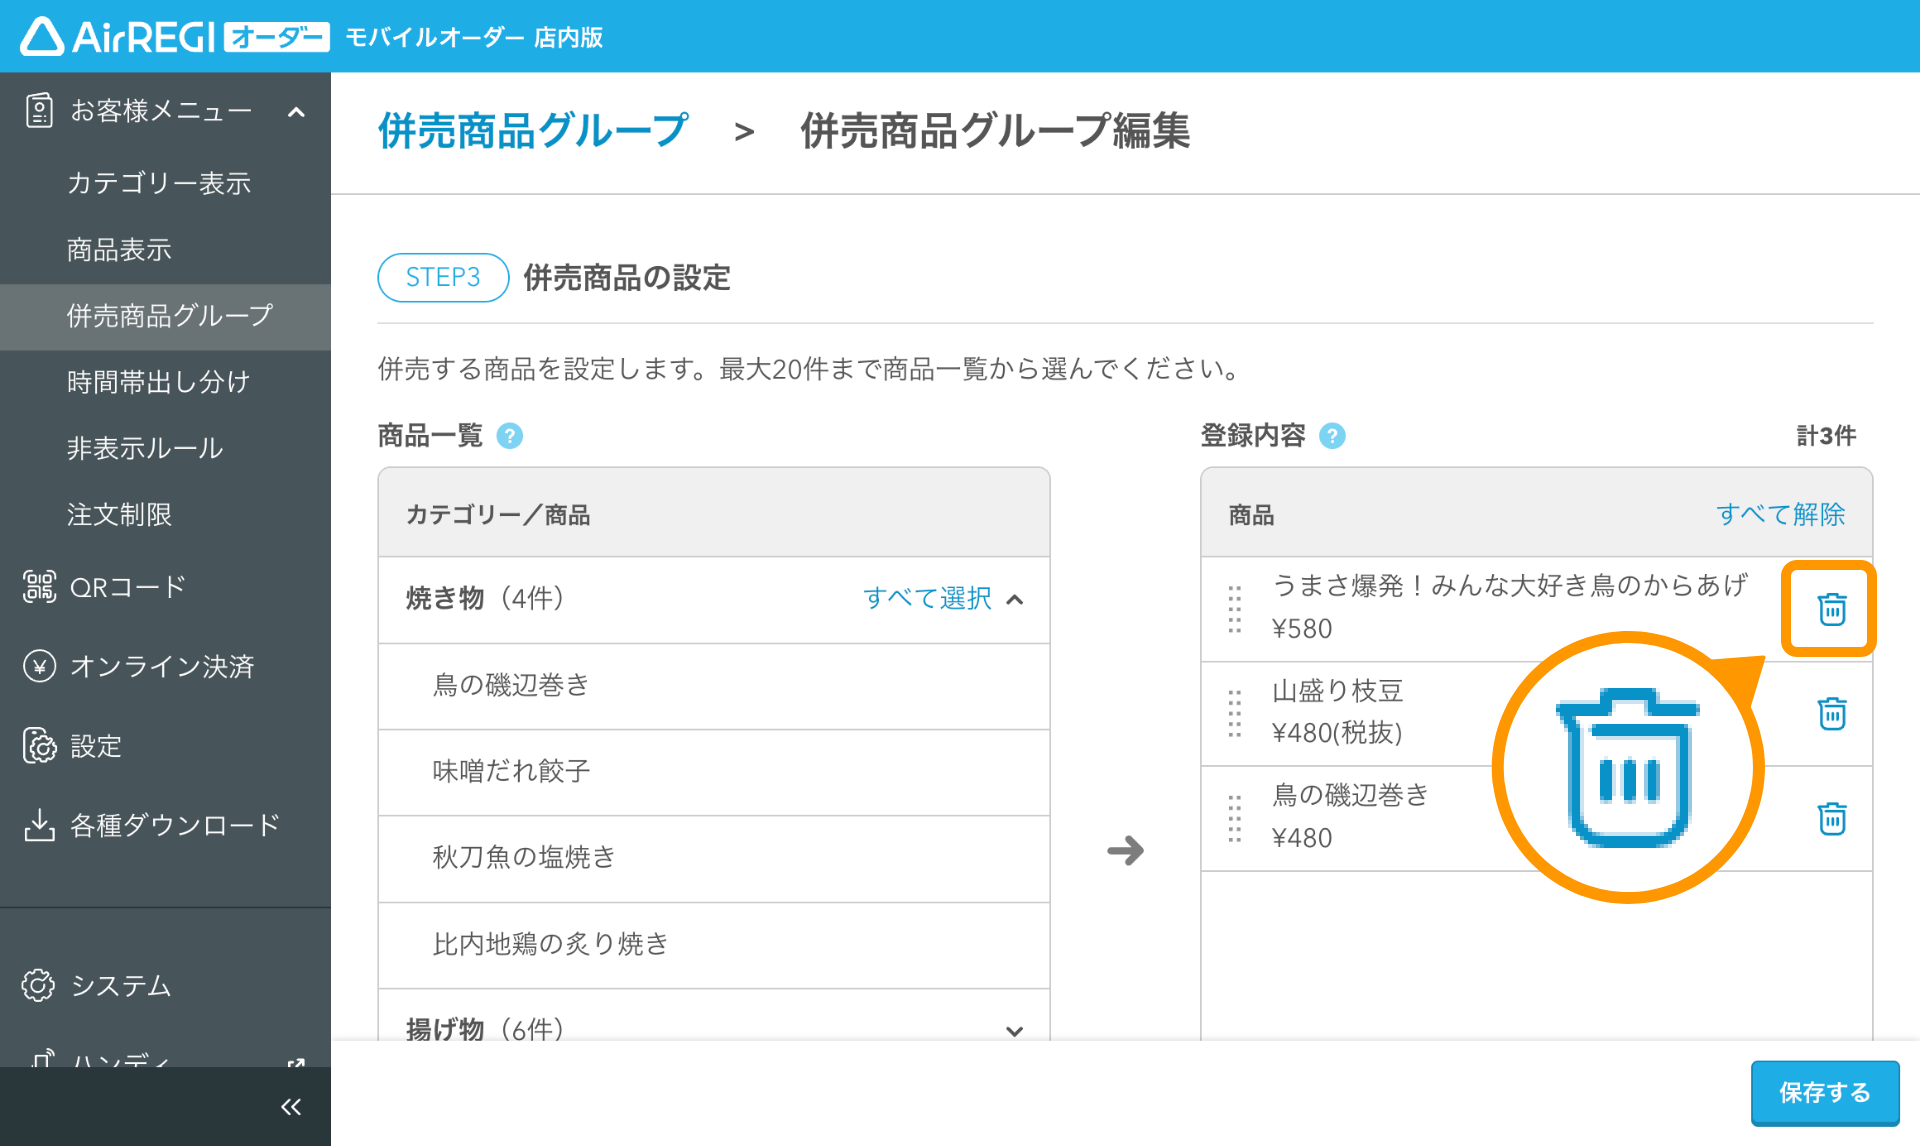Delete うまさ爆発 鳥のからあげ with trash icon

point(1831,609)
